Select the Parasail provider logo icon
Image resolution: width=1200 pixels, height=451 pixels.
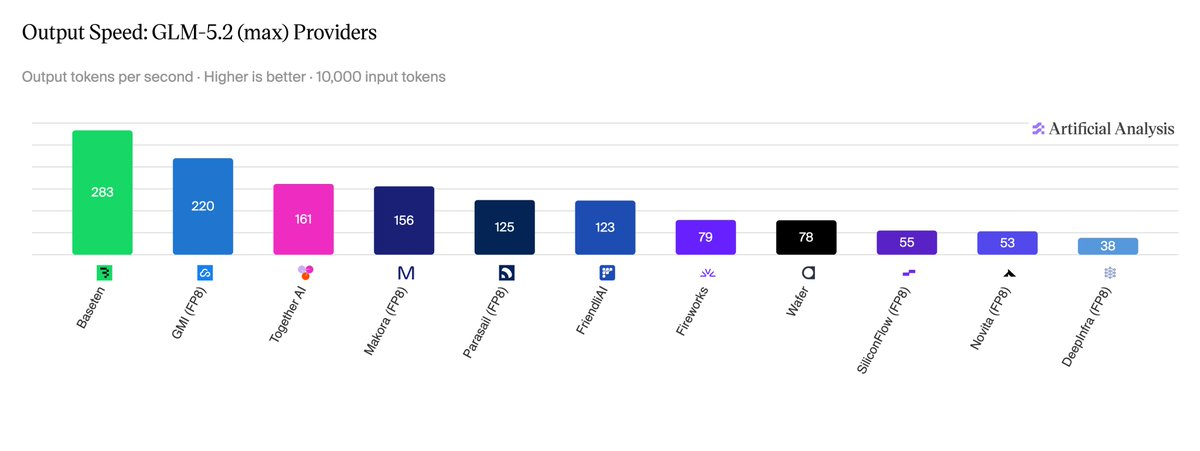pos(505,272)
